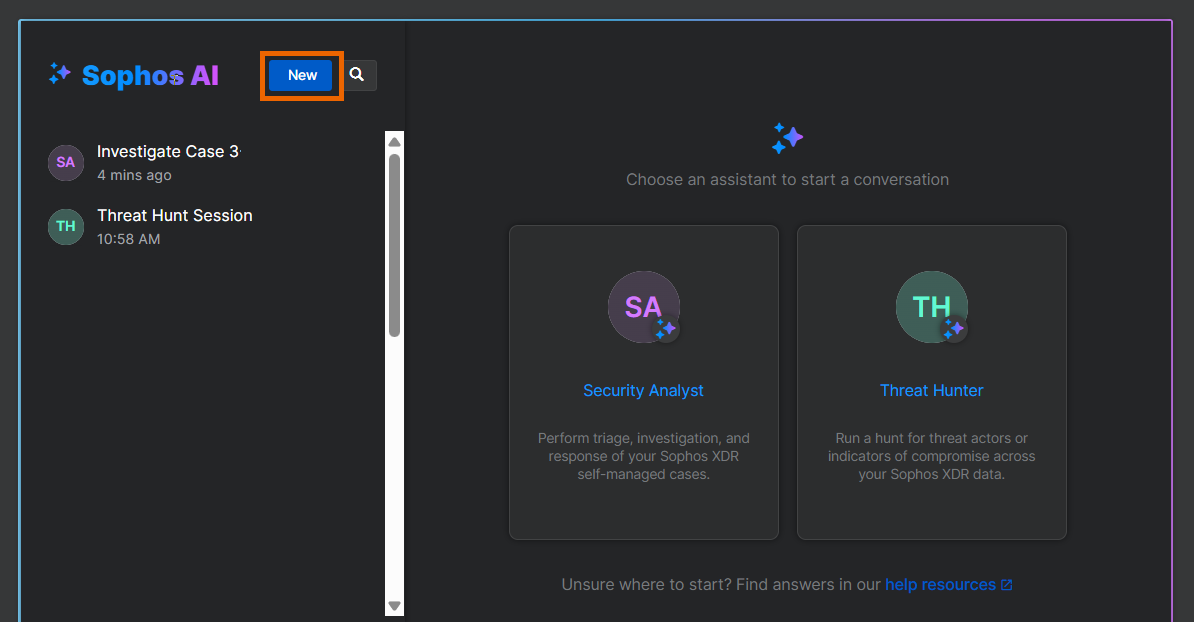Click the TH avatar beside Threat Hunt Session
Image resolution: width=1194 pixels, height=622 pixels.
click(x=66, y=226)
